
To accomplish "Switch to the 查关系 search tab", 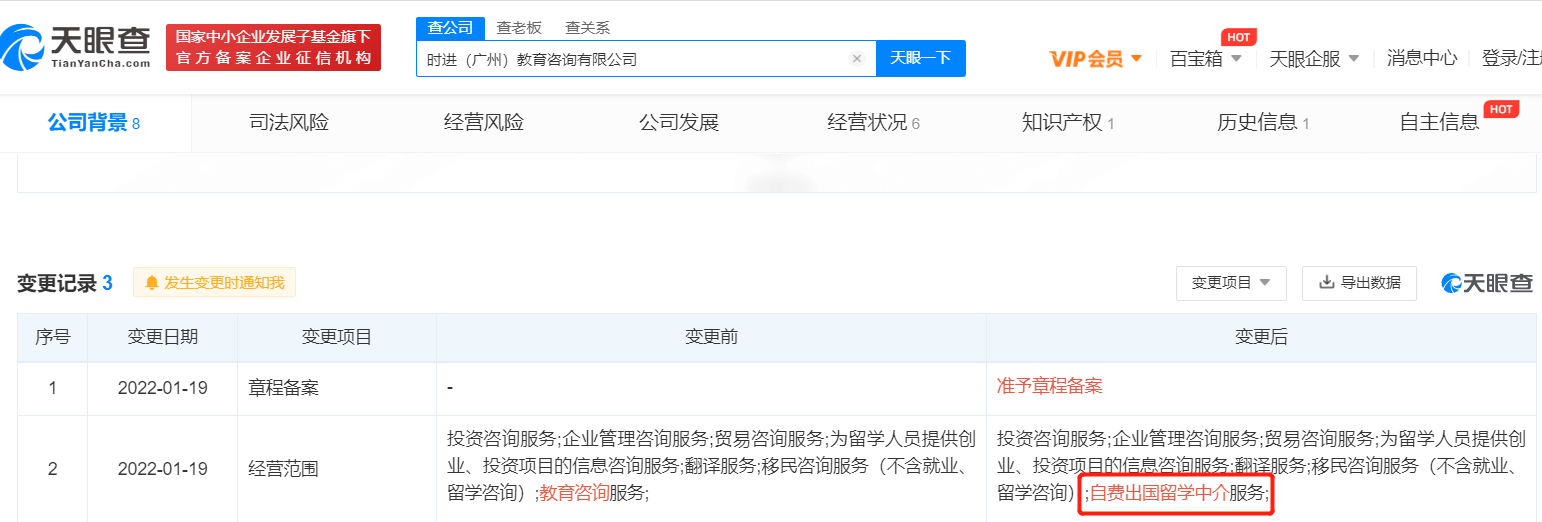I will pos(587,28).
